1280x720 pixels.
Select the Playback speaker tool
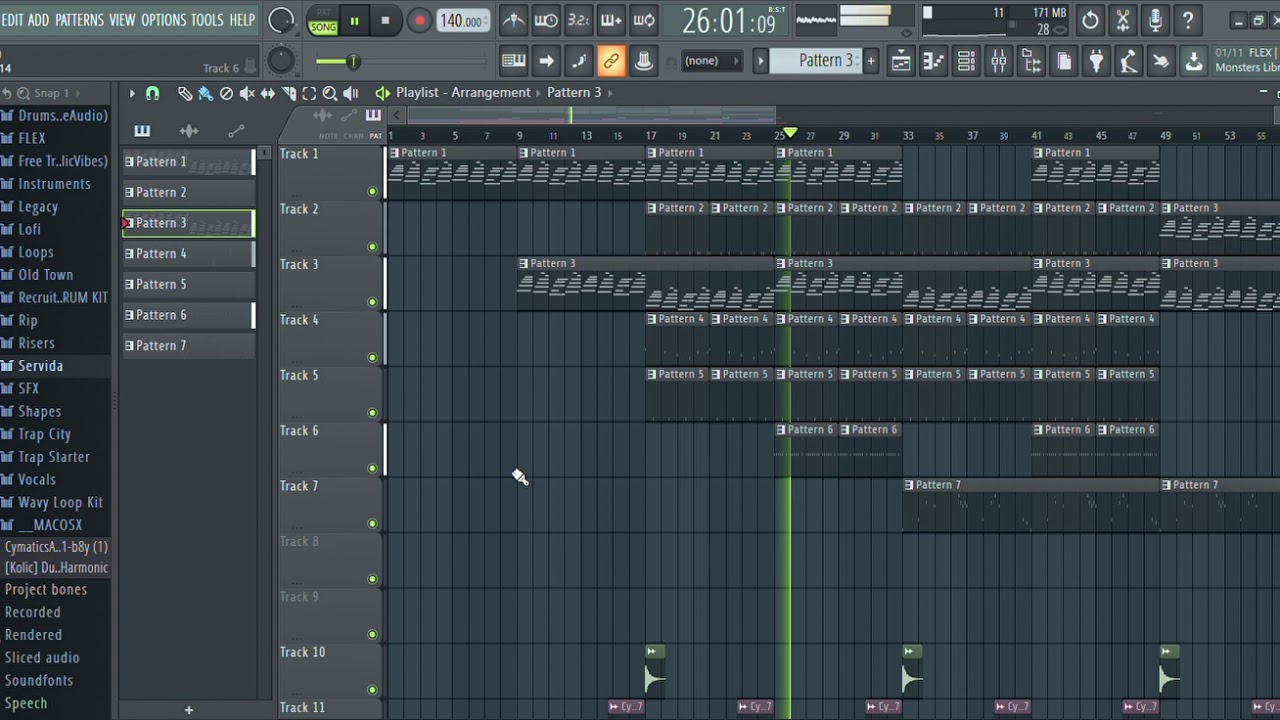pyautogui.click(x=351, y=93)
